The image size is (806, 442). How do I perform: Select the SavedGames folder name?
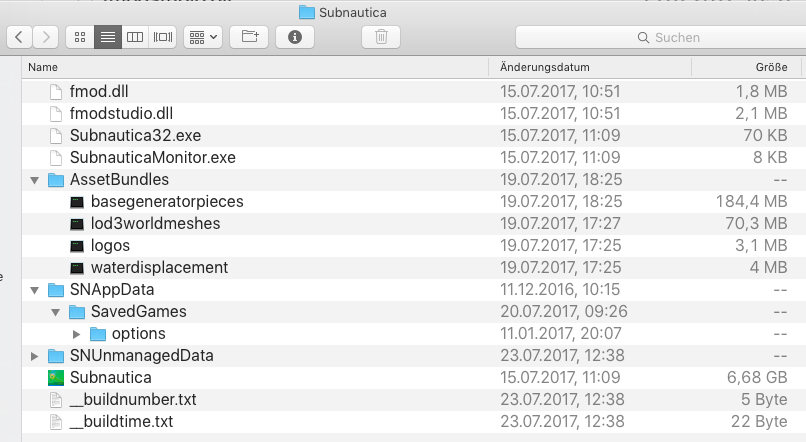139,311
